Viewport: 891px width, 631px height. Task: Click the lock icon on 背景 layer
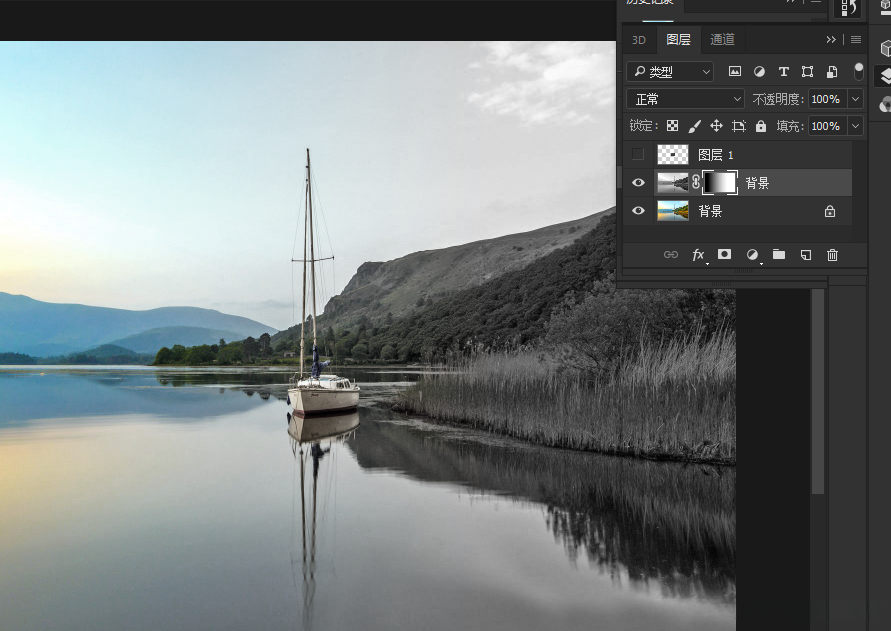tap(830, 211)
